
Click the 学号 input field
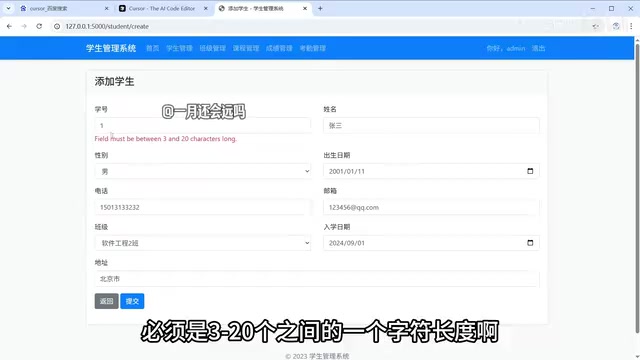pos(202,125)
